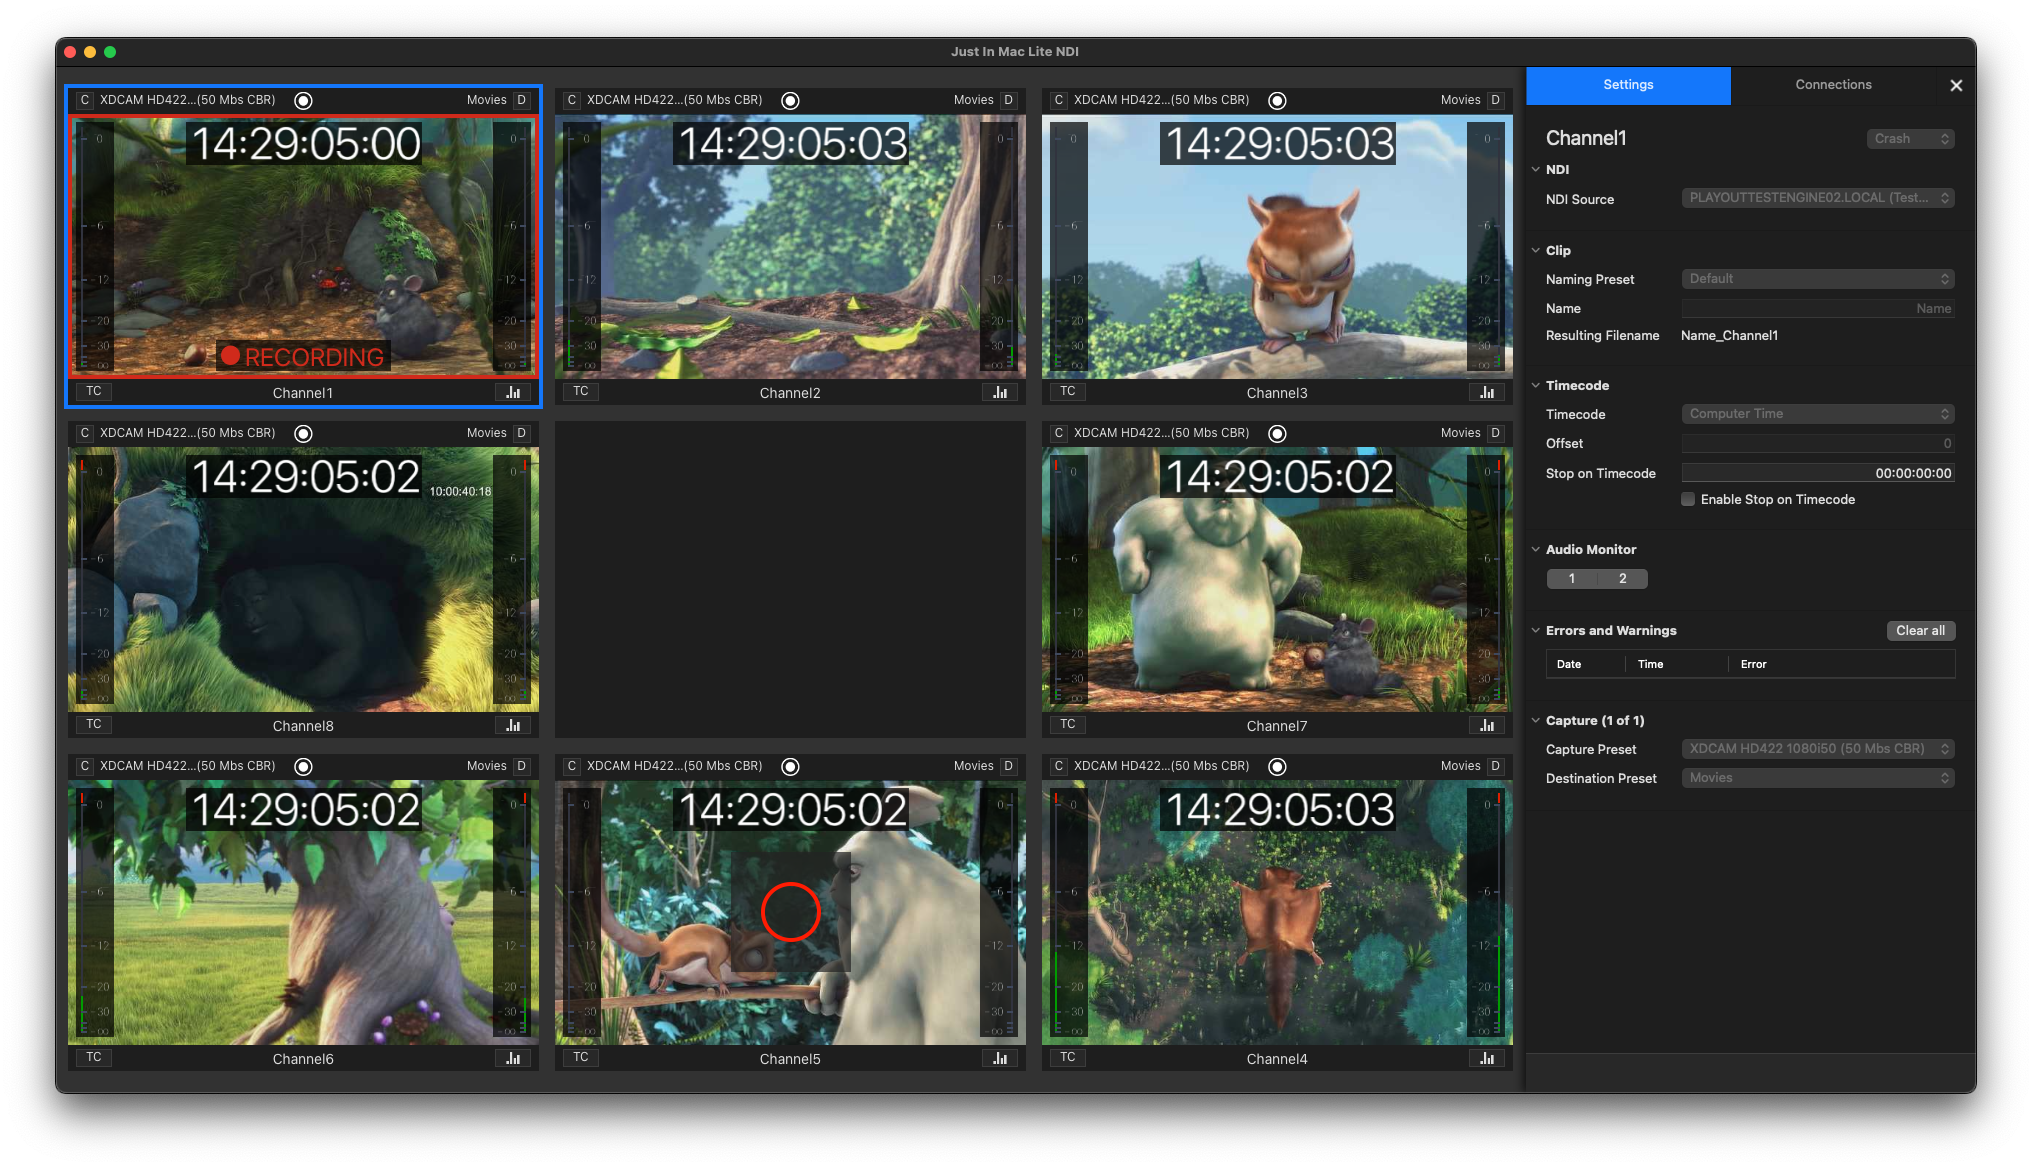Click the record button on Channel4
This screenshot has height=1167, width=2032.
pyautogui.click(x=1277, y=766)
